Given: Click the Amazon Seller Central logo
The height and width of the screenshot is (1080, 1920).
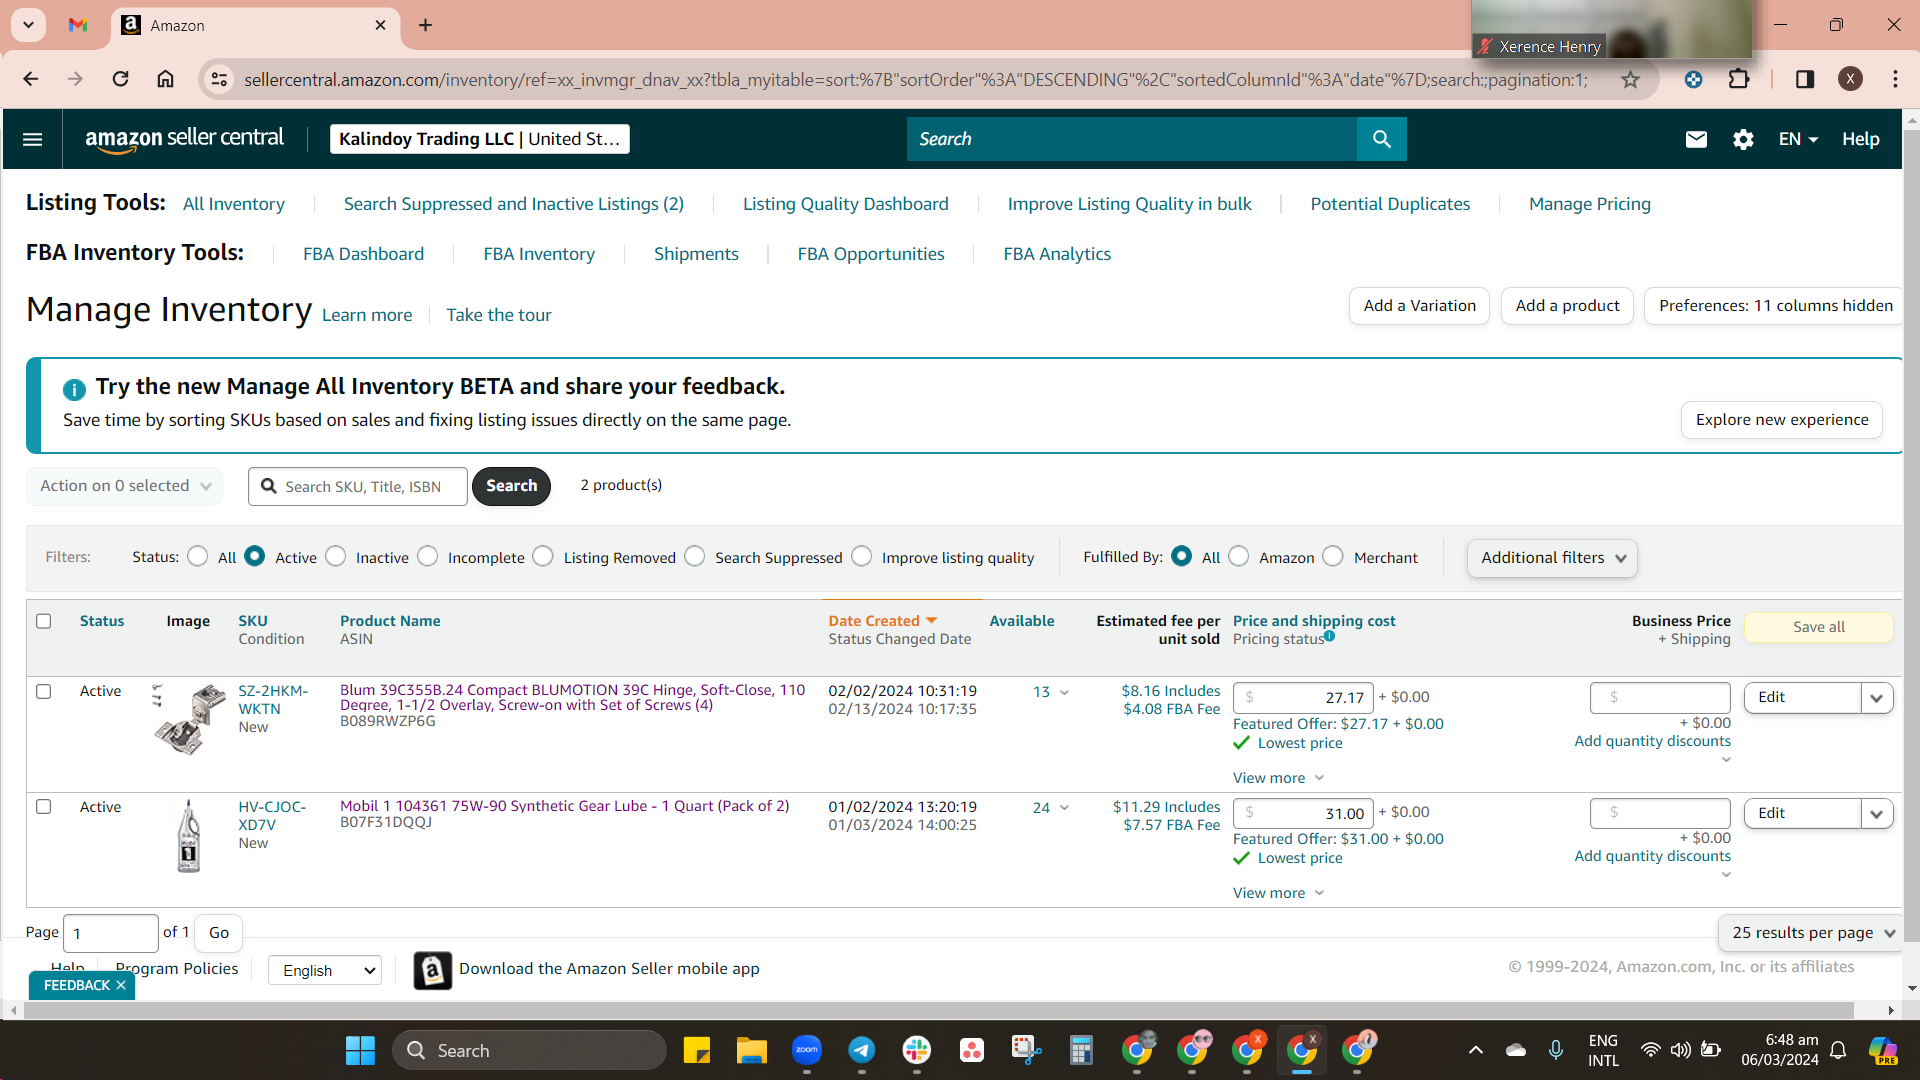Looking at the screenshot, I should coord(185,139).
